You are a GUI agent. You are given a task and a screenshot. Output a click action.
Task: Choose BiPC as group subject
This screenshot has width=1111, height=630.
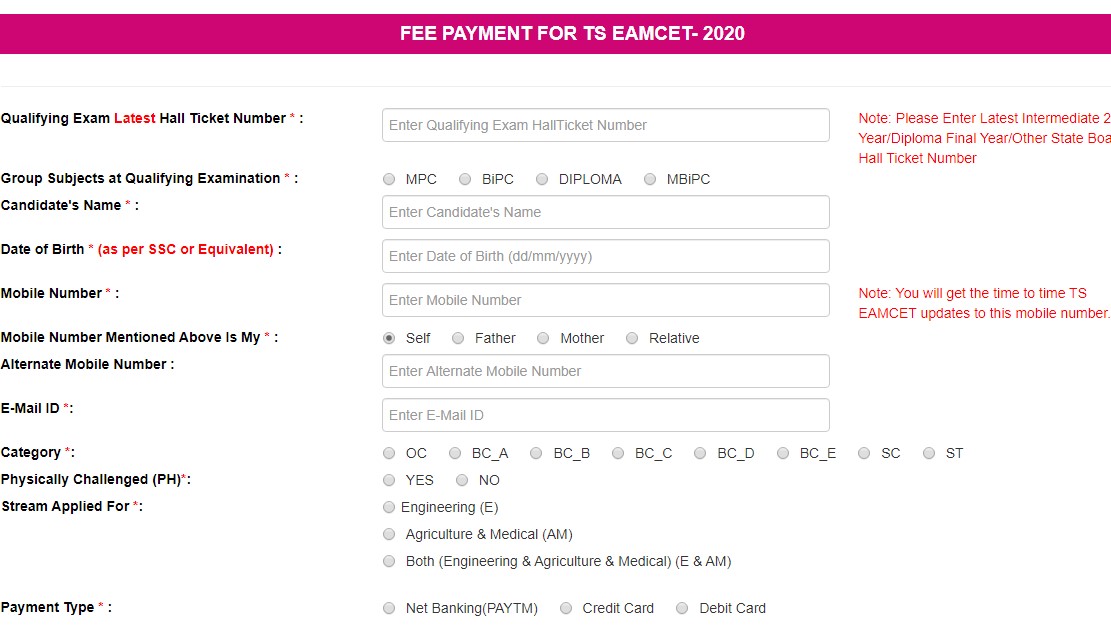(465, 180)
